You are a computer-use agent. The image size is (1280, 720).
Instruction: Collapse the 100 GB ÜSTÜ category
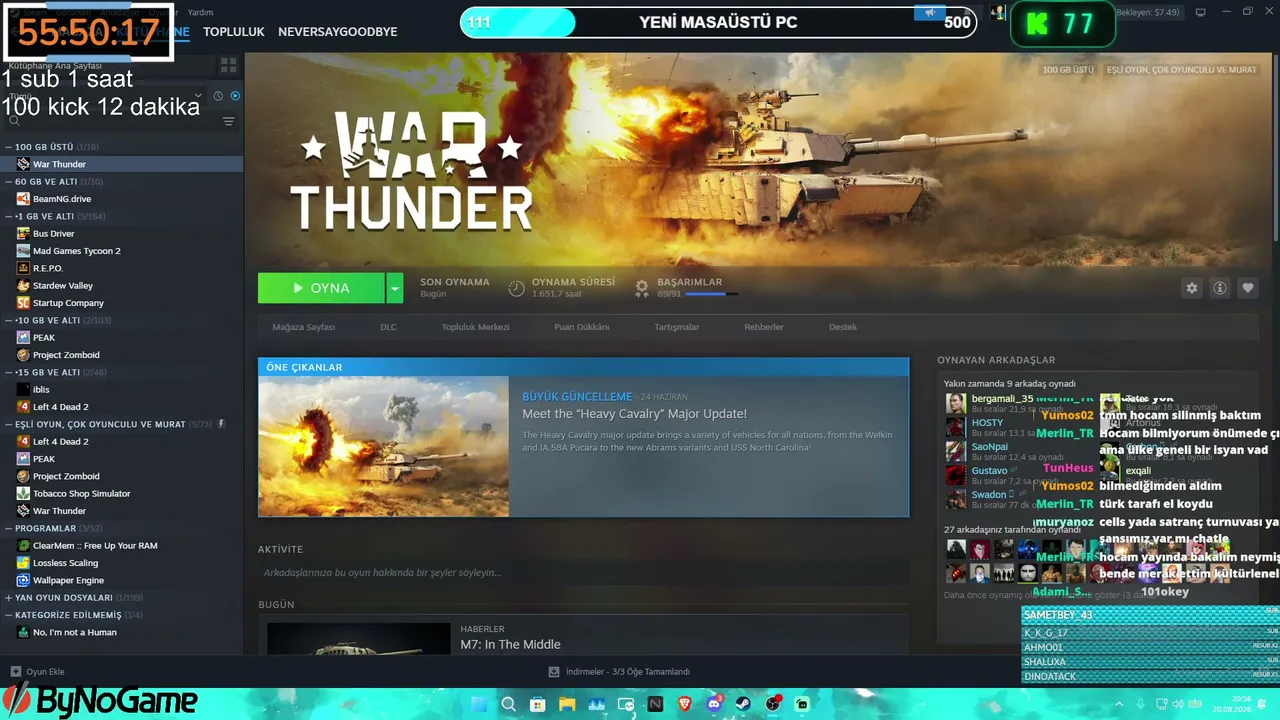tap(8, 147)
